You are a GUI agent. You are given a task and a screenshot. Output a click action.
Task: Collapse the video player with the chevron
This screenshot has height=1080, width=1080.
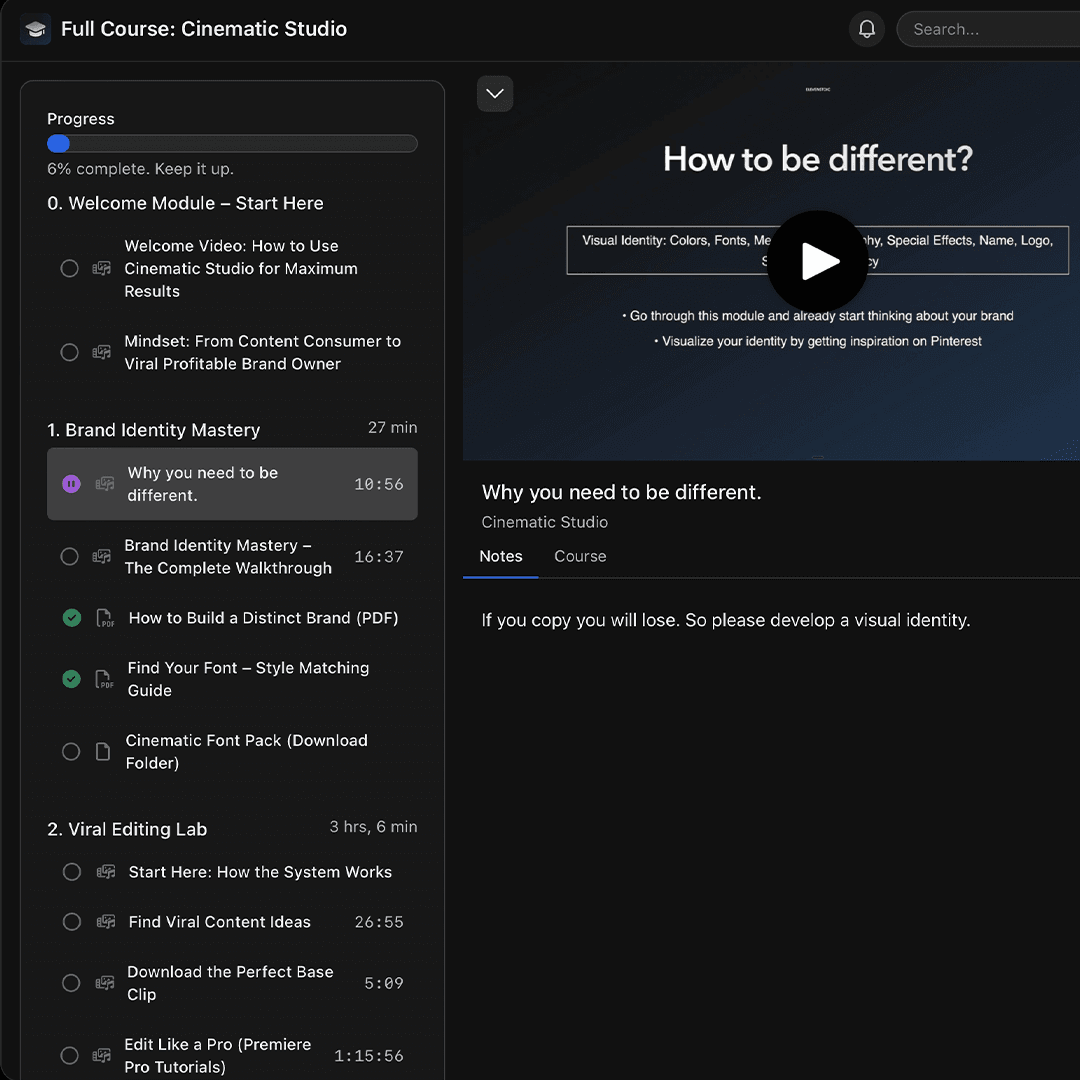point(495,93)
